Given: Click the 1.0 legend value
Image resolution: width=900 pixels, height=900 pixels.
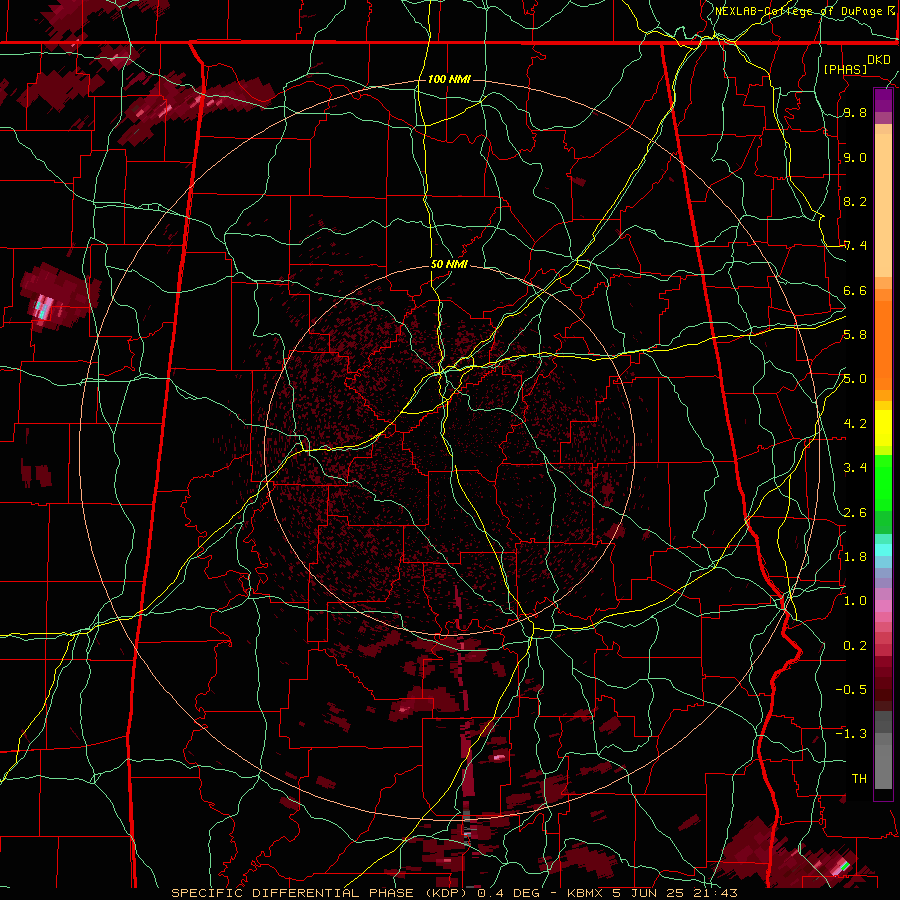Looking at the screenshot, I should (855, 601).
